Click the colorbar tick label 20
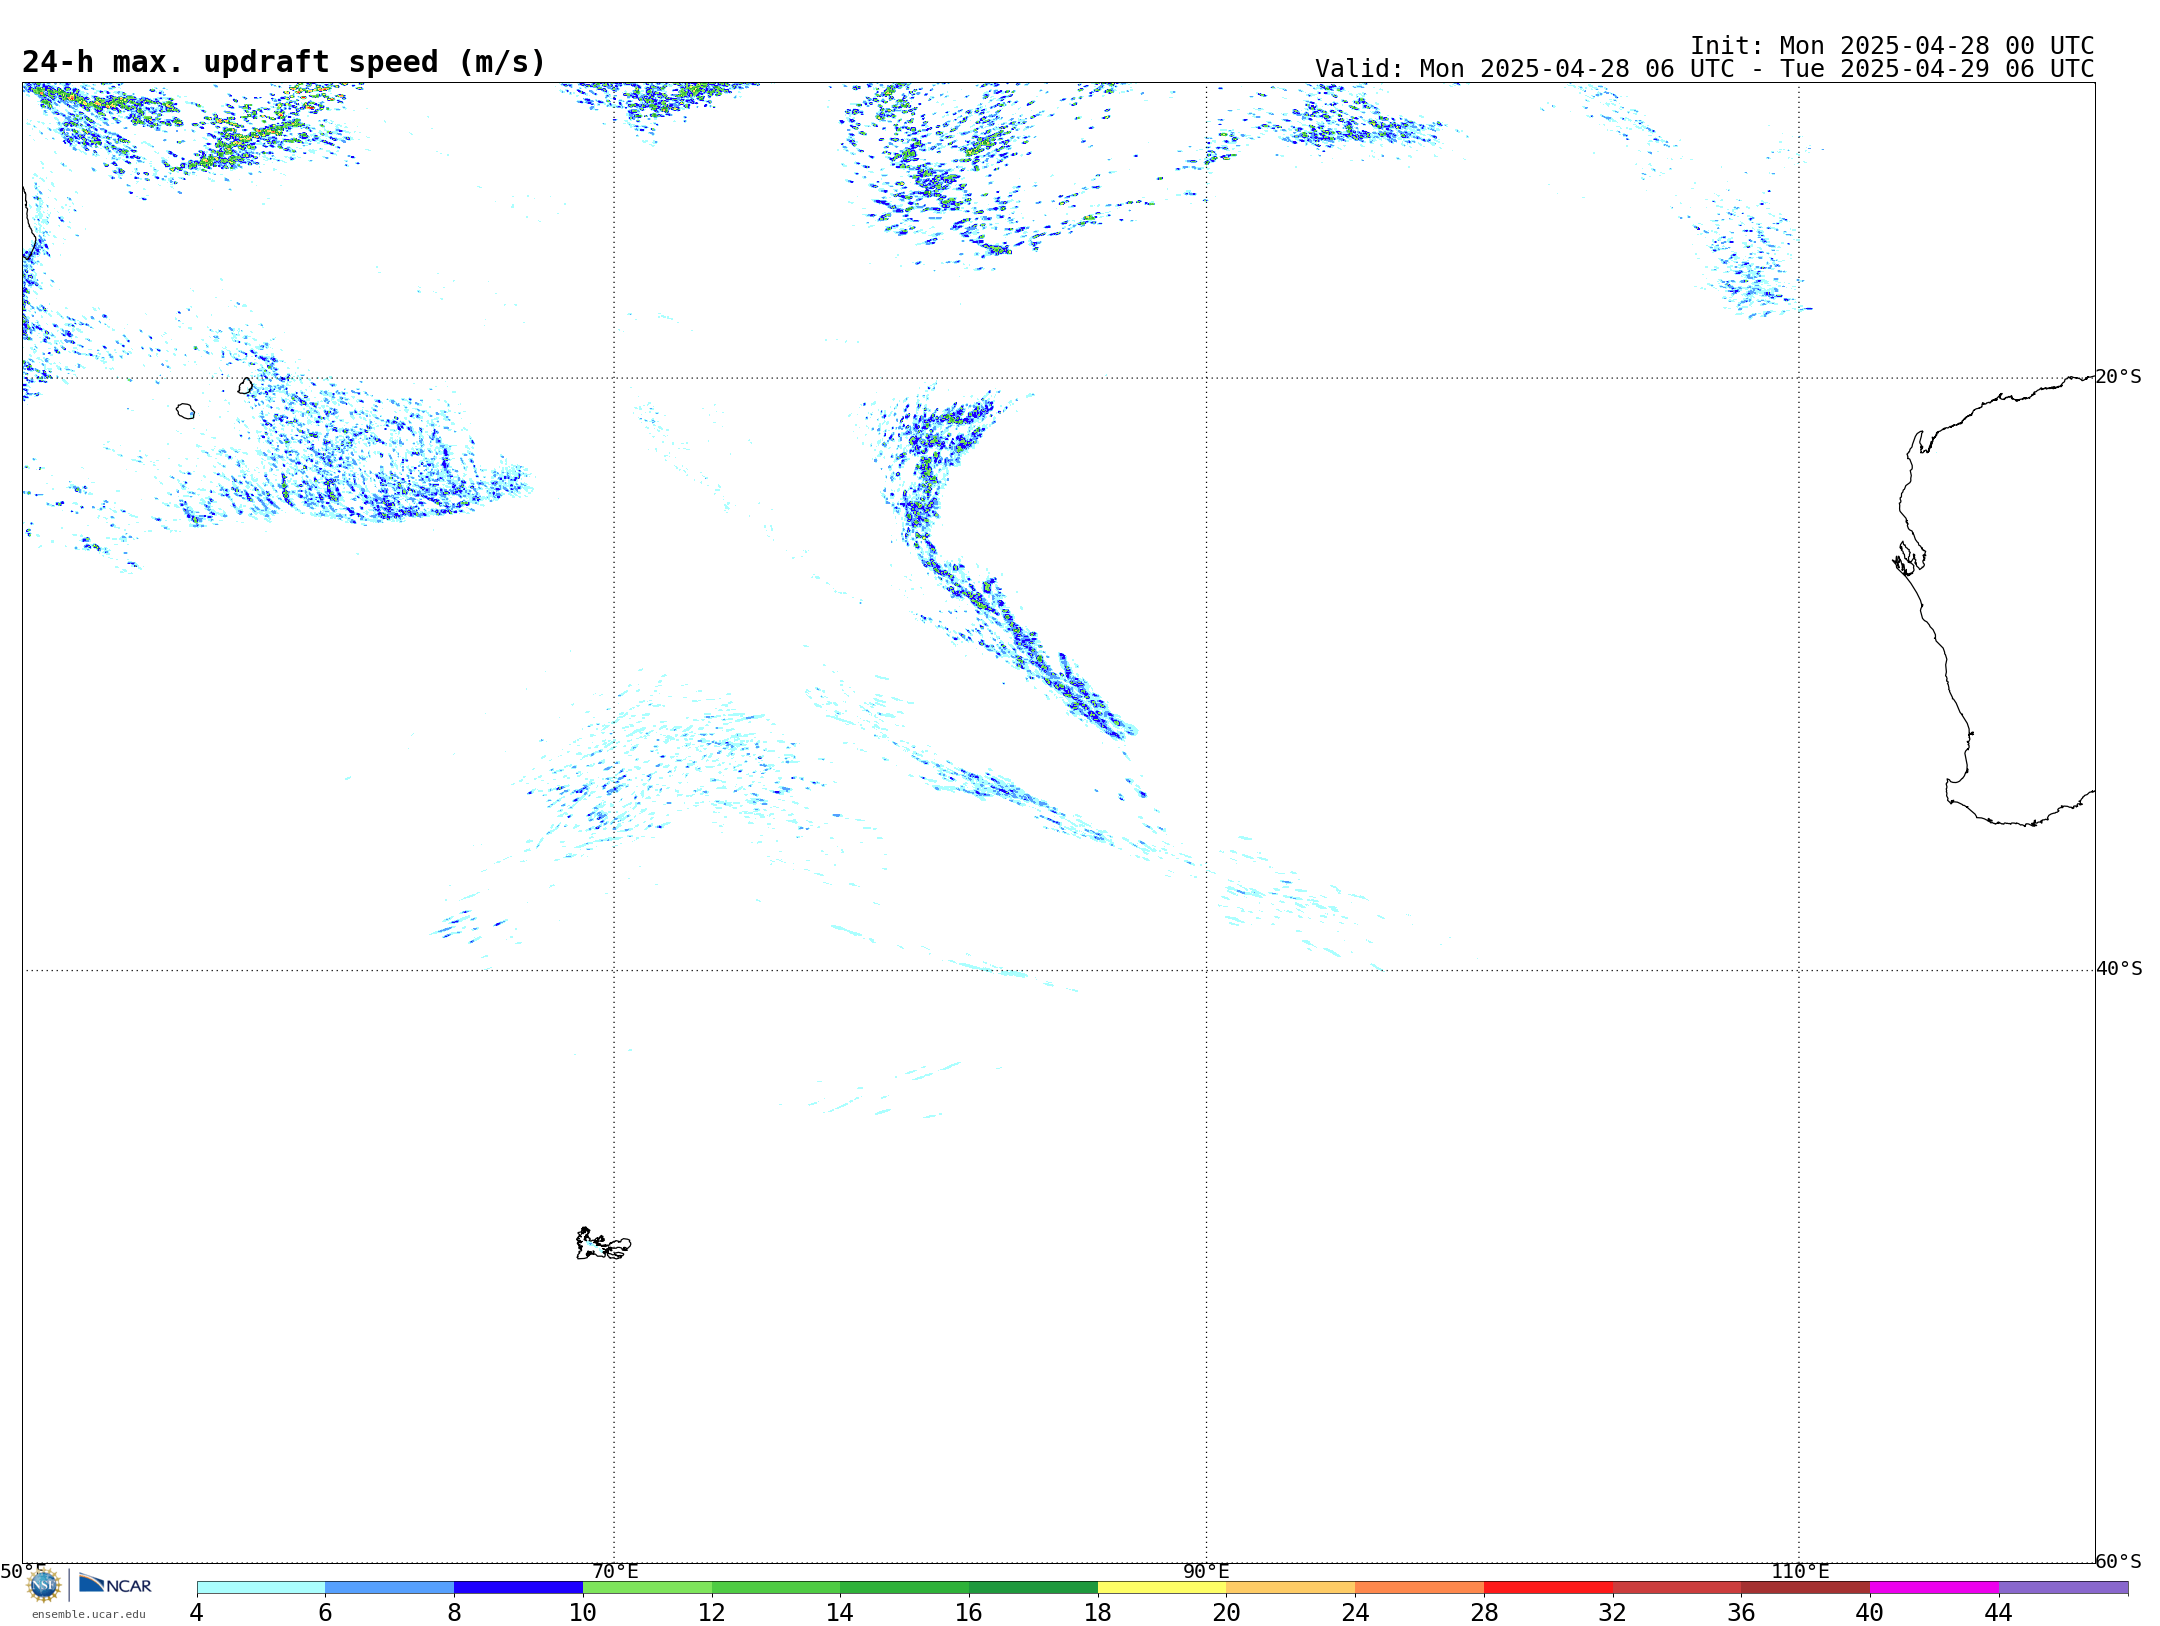 [1227, 1613]
